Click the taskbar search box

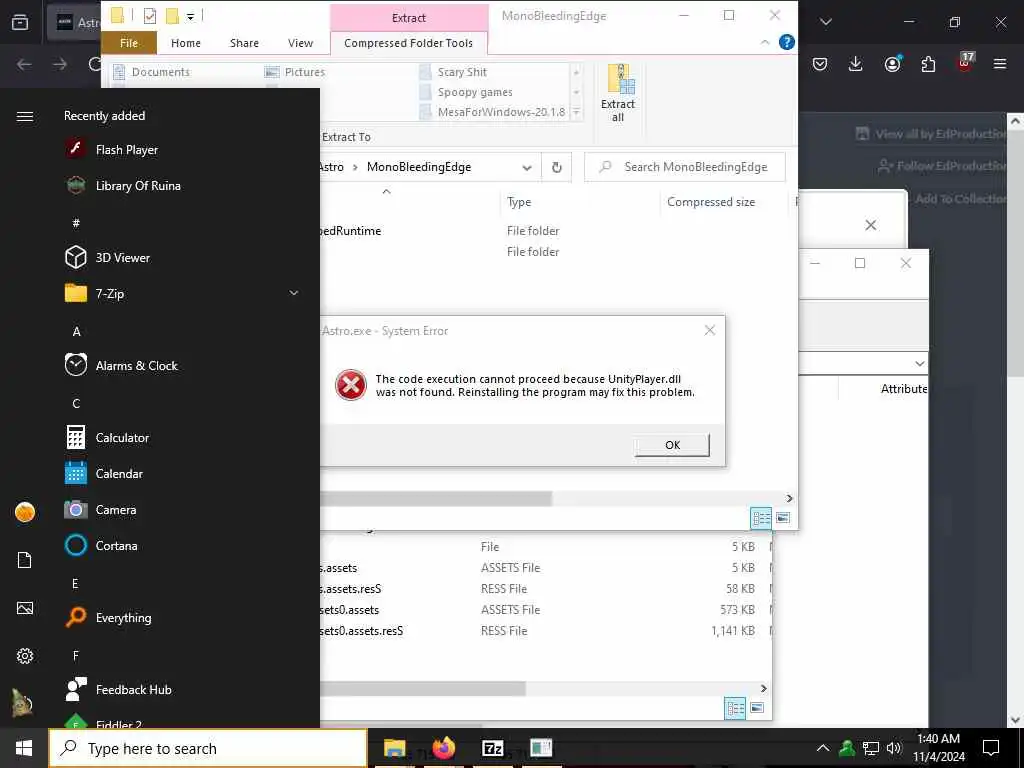click(x=208, y=748)
